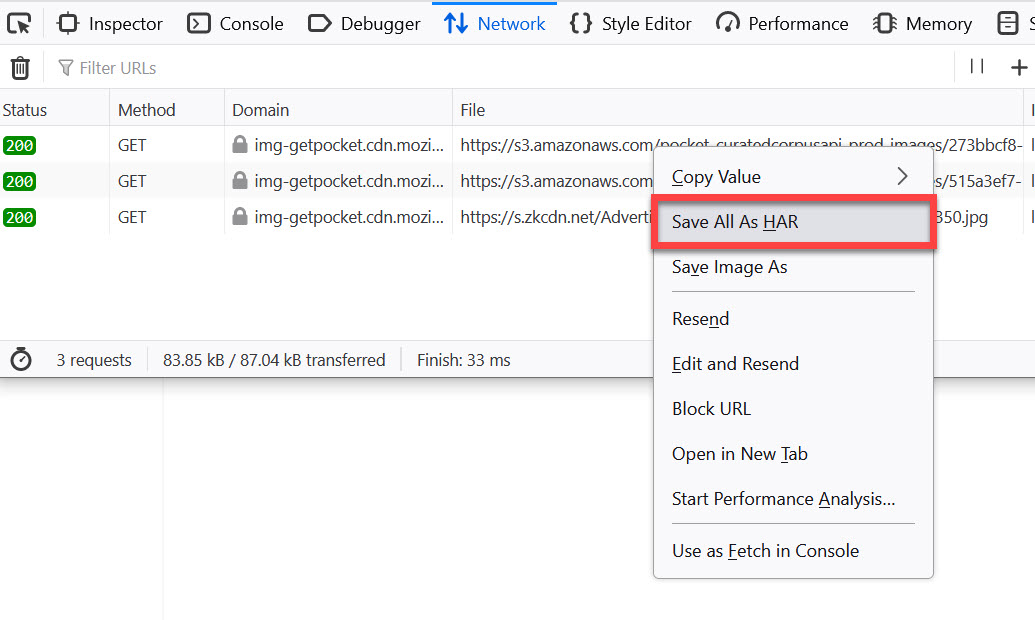Click Edit and Resend option
Viewport: 1035px width, 620px height.
(x=735, y=364)
